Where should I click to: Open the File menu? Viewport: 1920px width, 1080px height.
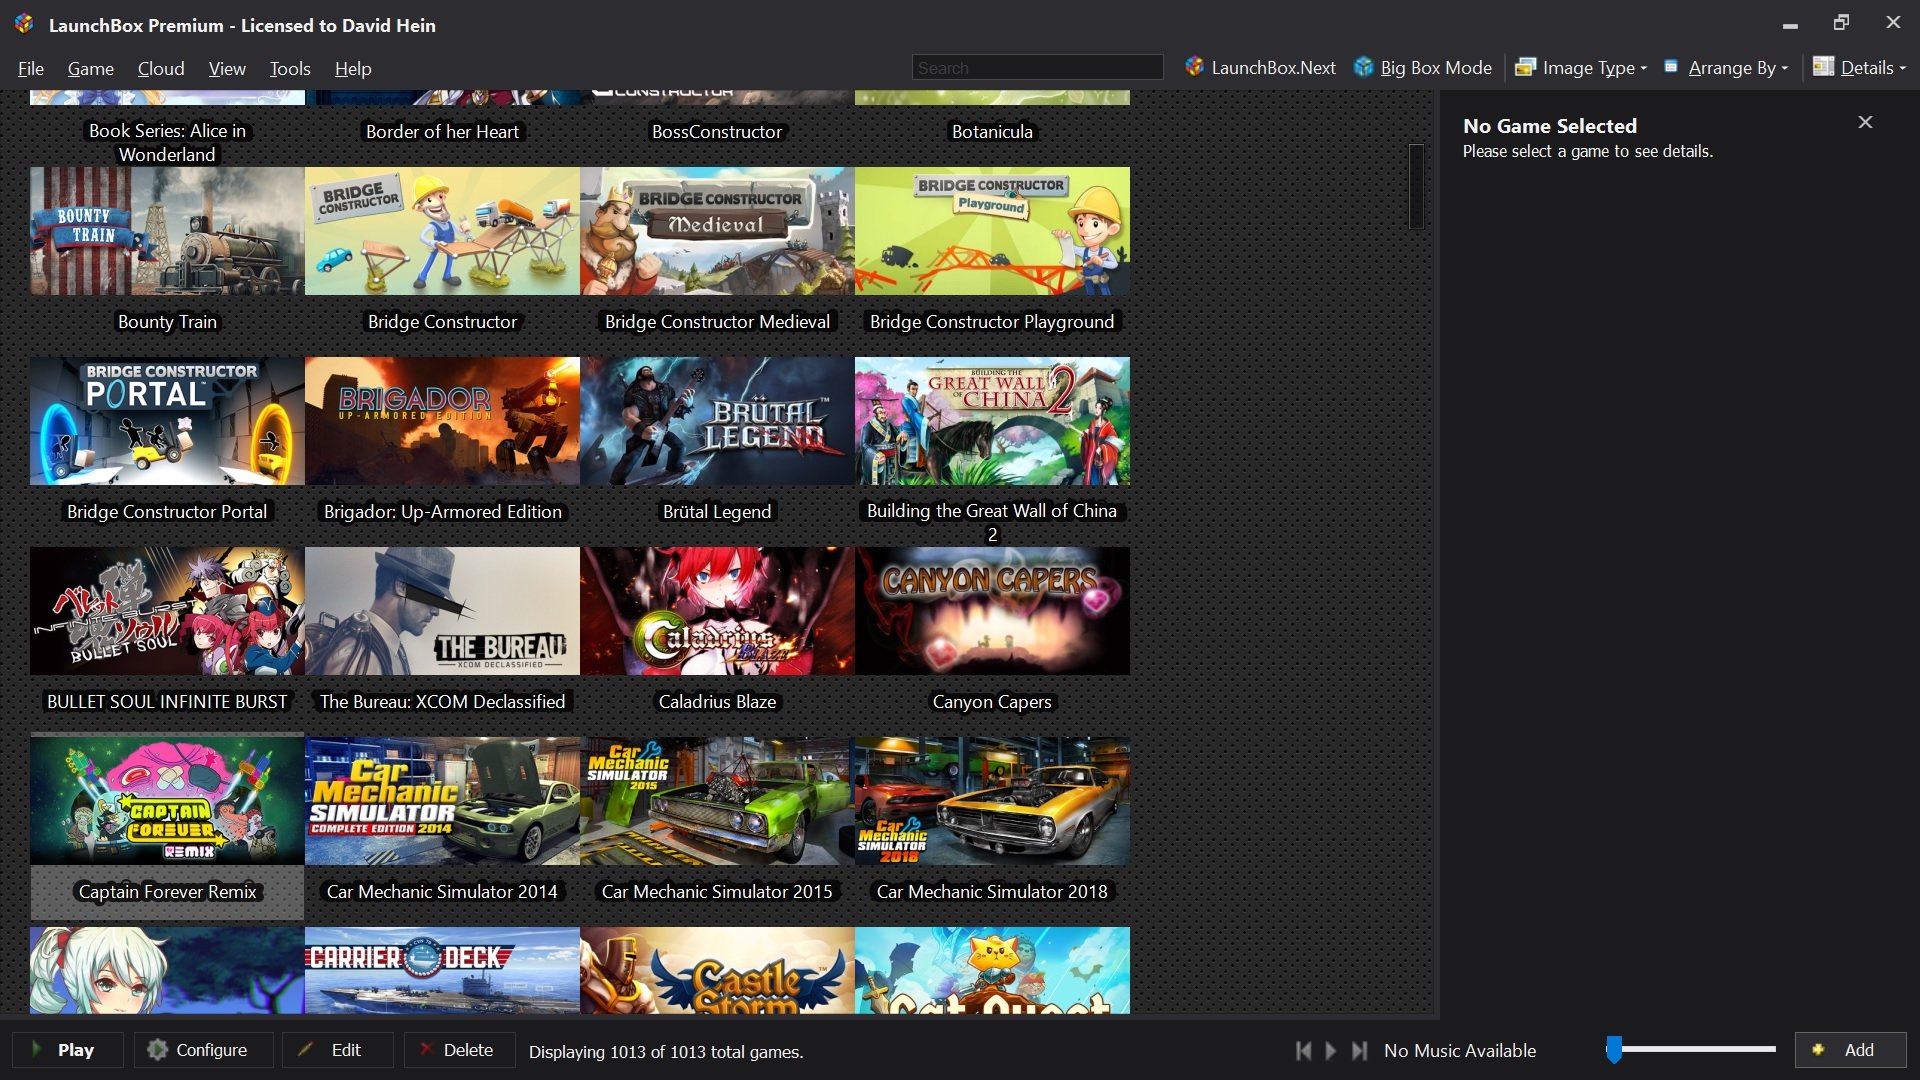click(31, 69)
